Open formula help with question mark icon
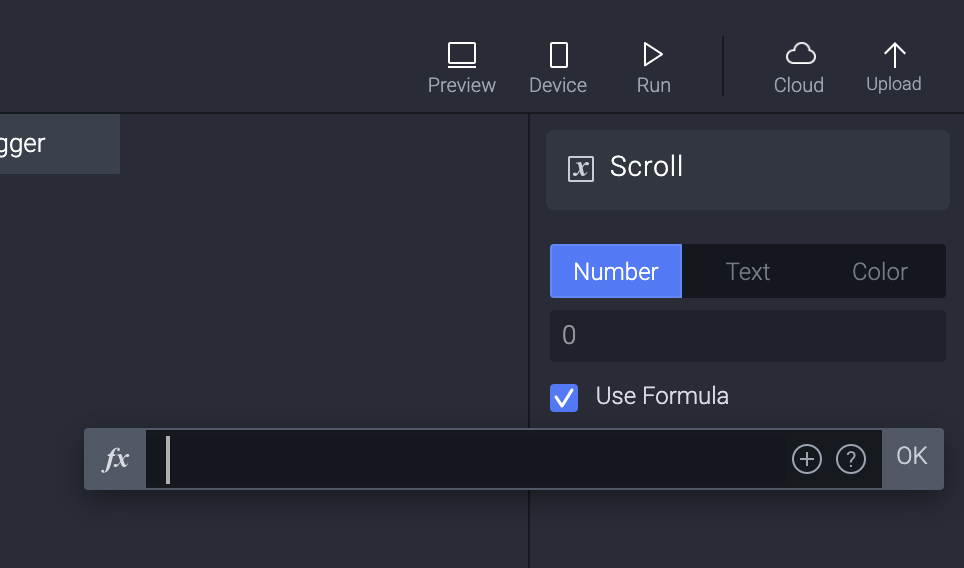964x568 pixels. [x=850, y=459]
